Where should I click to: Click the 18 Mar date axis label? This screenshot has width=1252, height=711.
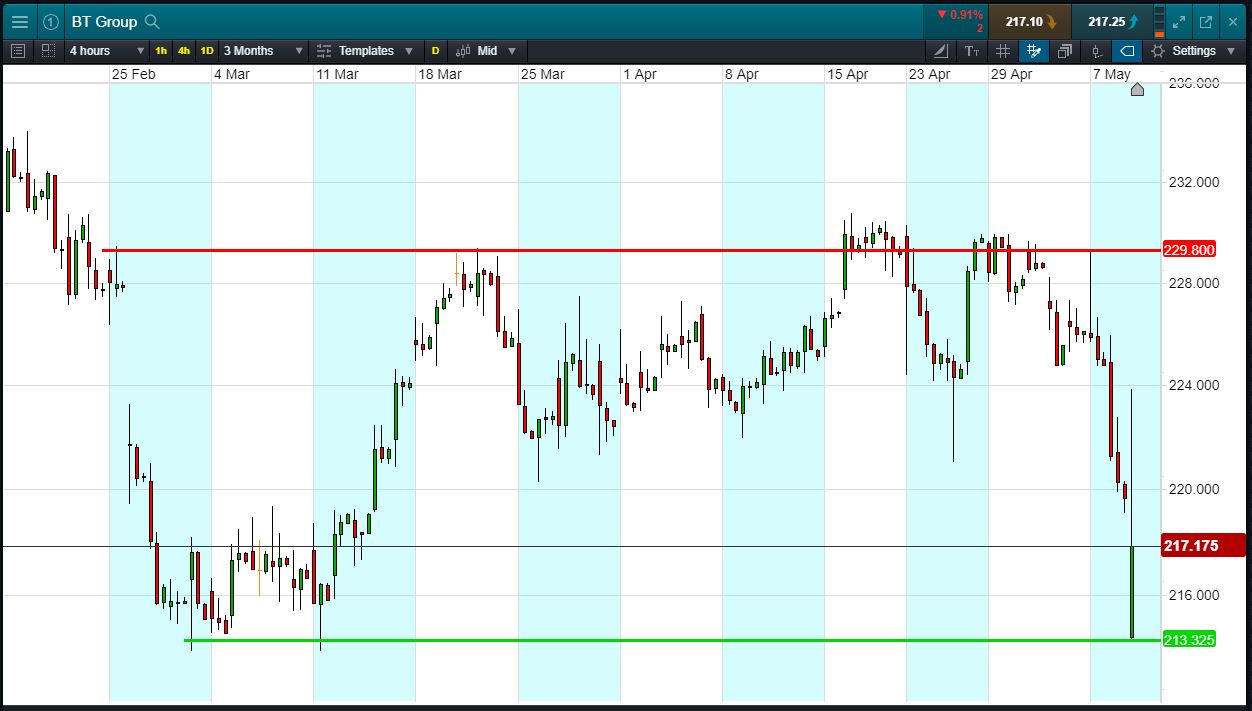(440, 74)
